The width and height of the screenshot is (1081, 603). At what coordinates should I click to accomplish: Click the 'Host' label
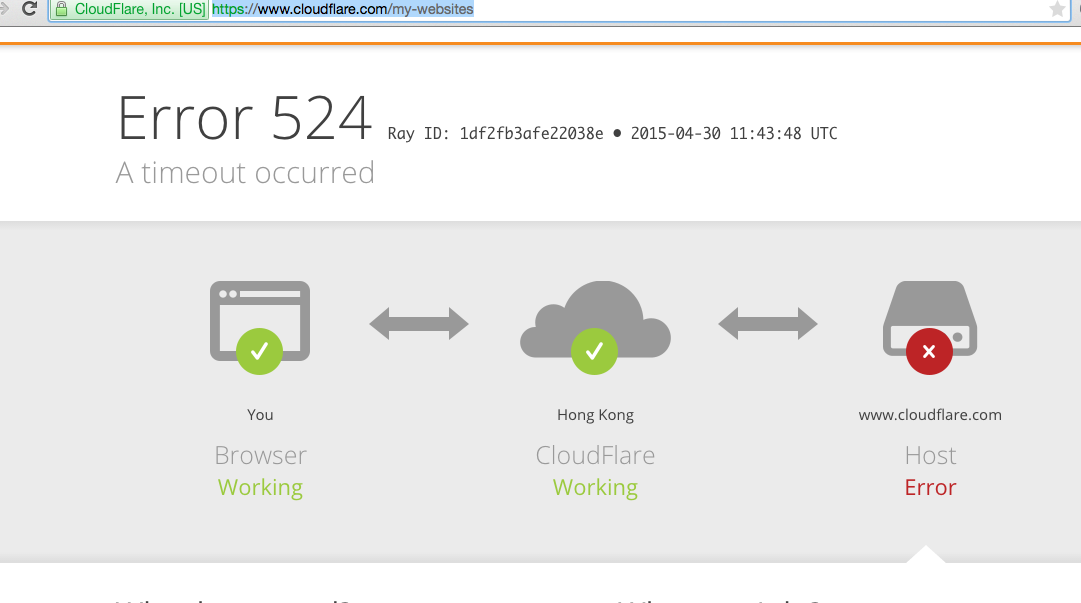930,456
